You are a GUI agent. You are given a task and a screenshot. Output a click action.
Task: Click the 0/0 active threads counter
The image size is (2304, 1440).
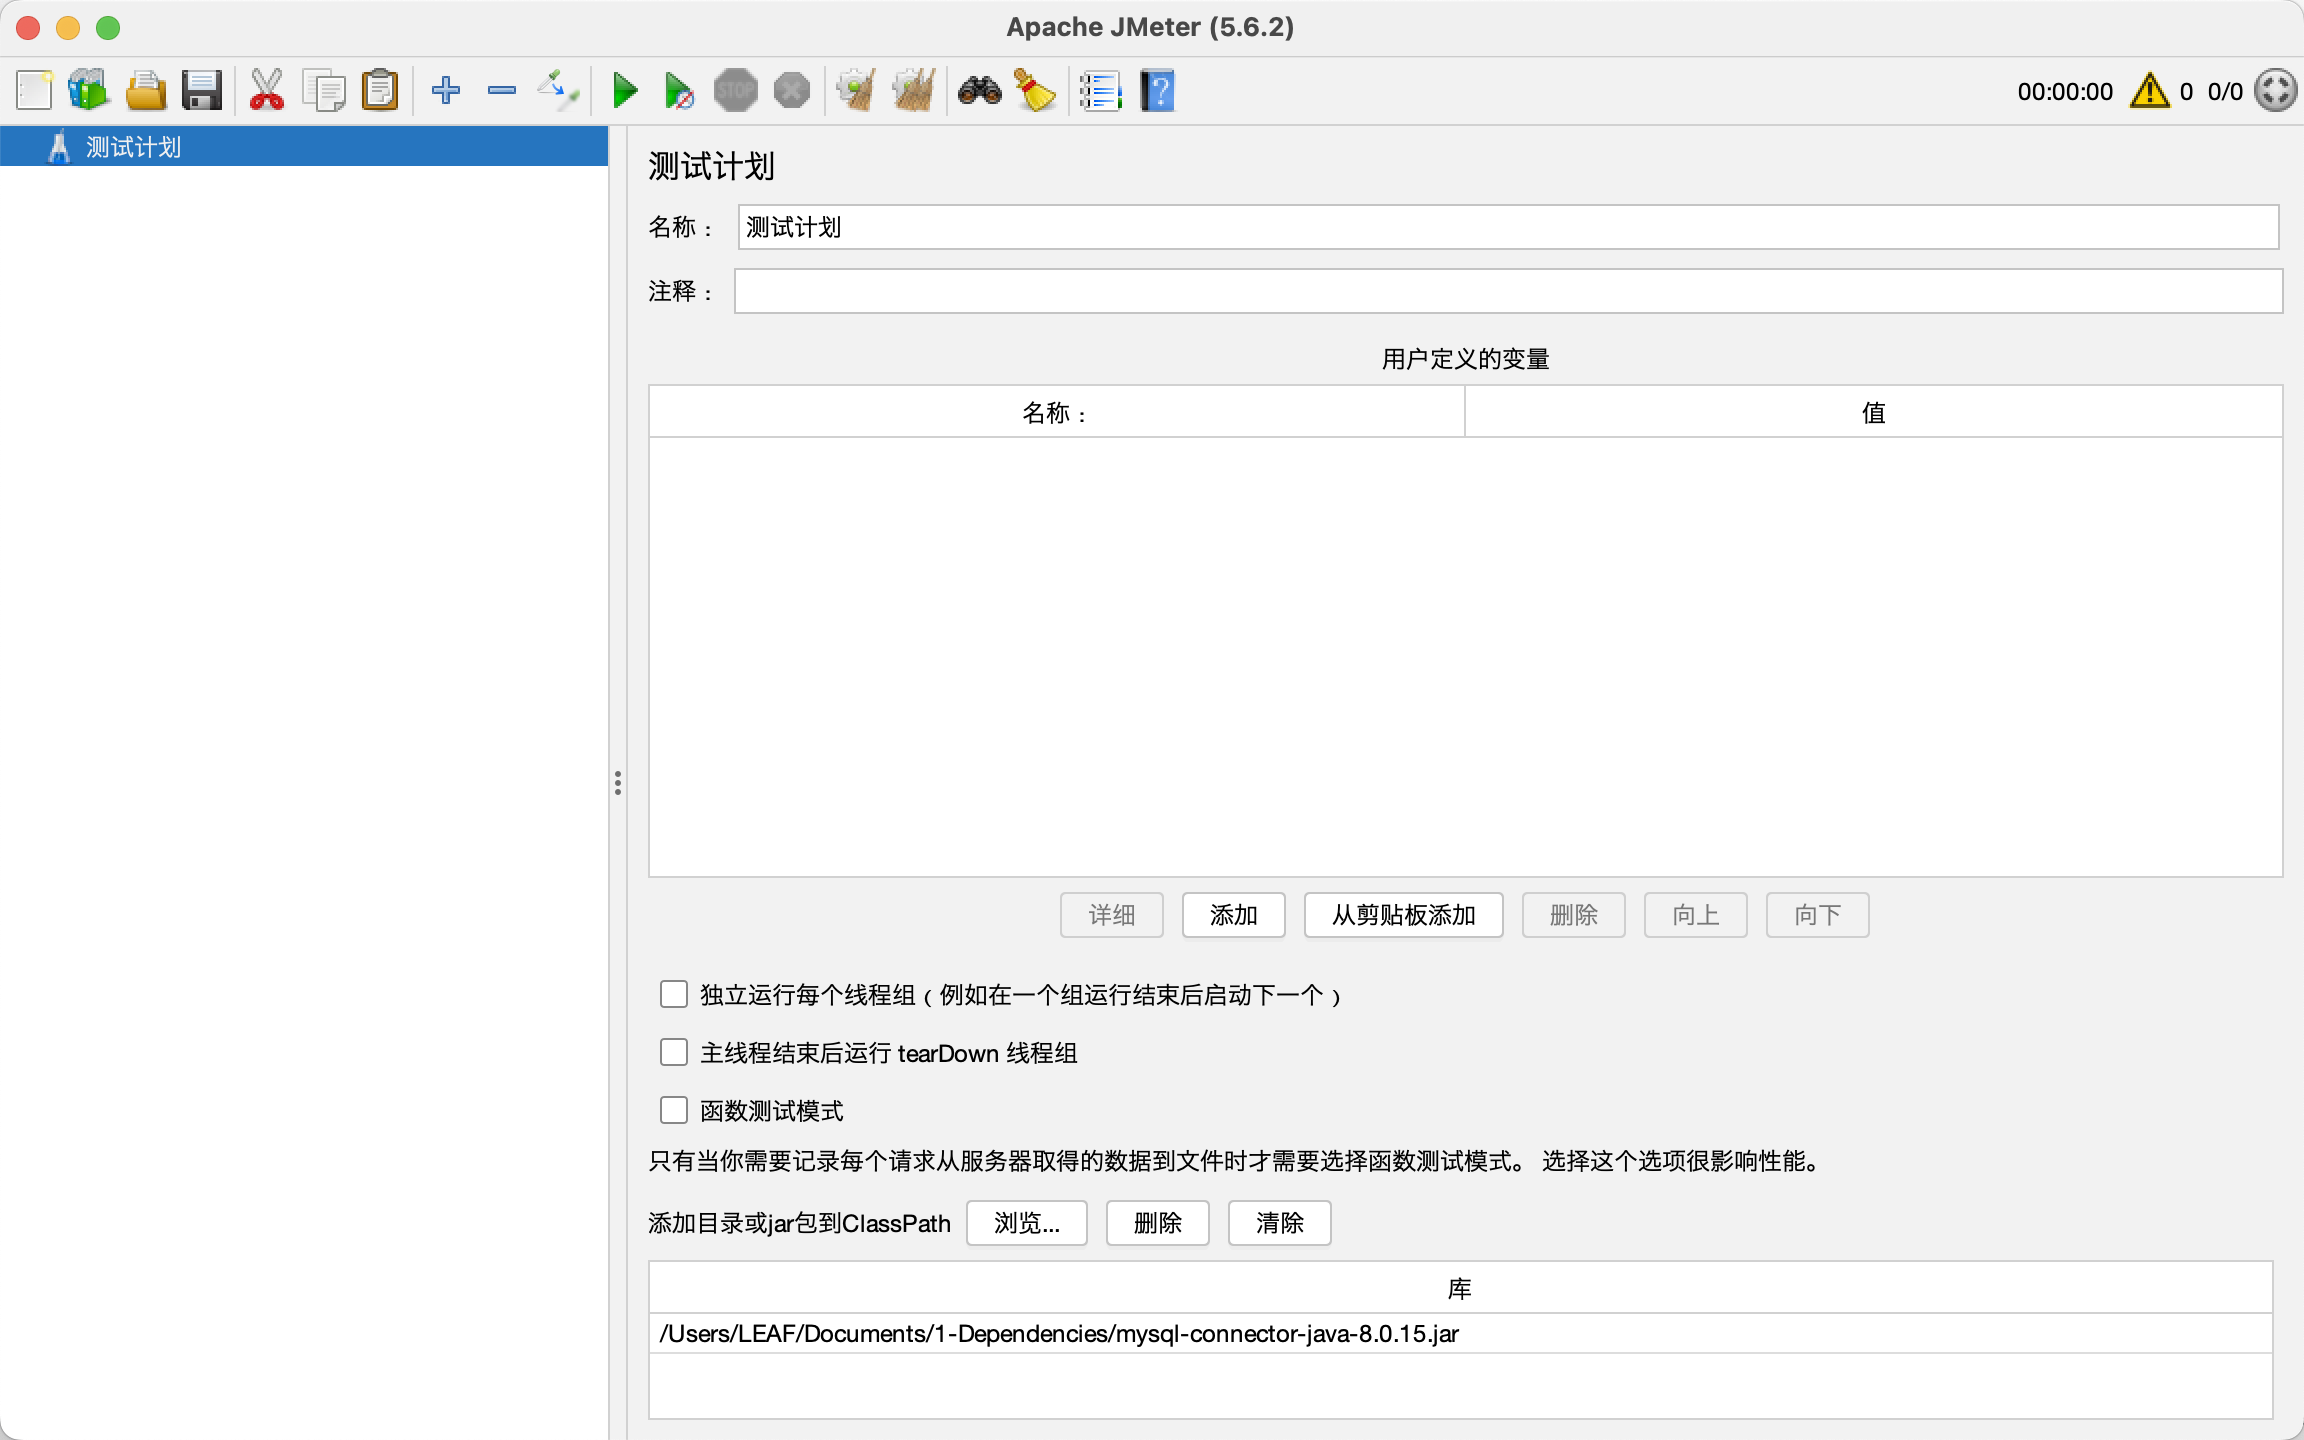point(2225,92)
